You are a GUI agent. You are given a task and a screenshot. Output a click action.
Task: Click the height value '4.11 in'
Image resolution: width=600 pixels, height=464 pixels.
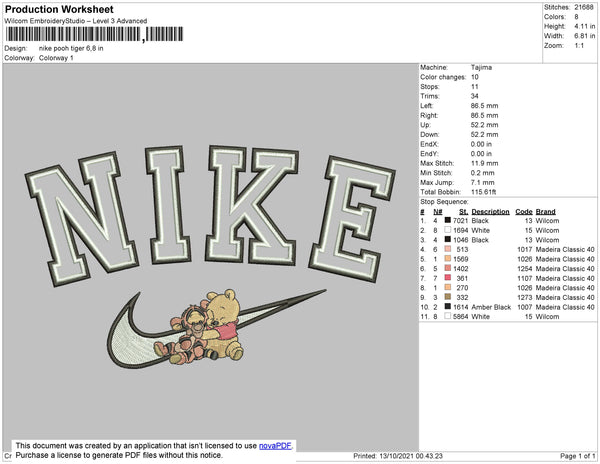(584, 26)
